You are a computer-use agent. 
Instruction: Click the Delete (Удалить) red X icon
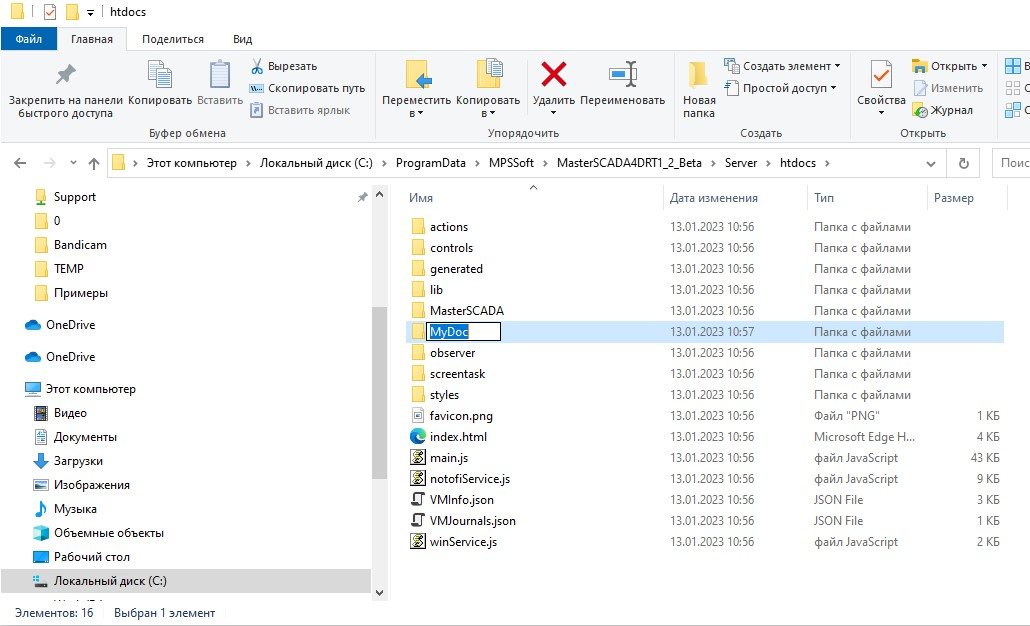pos(553,75)
